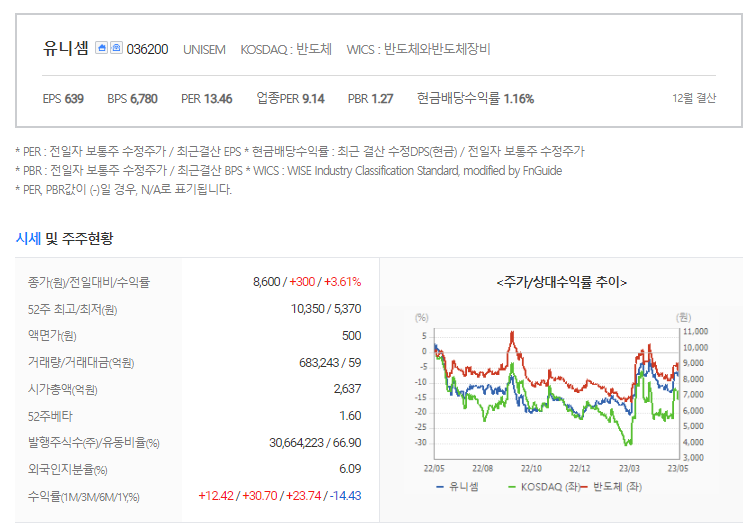This screenshot has height=527, width=754.
Task: Click the WICS : 반도체와반도체장비 label
Action: 418,49
